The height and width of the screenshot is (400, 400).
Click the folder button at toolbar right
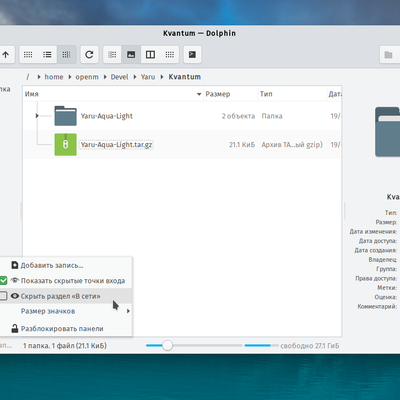pos(389,55)
